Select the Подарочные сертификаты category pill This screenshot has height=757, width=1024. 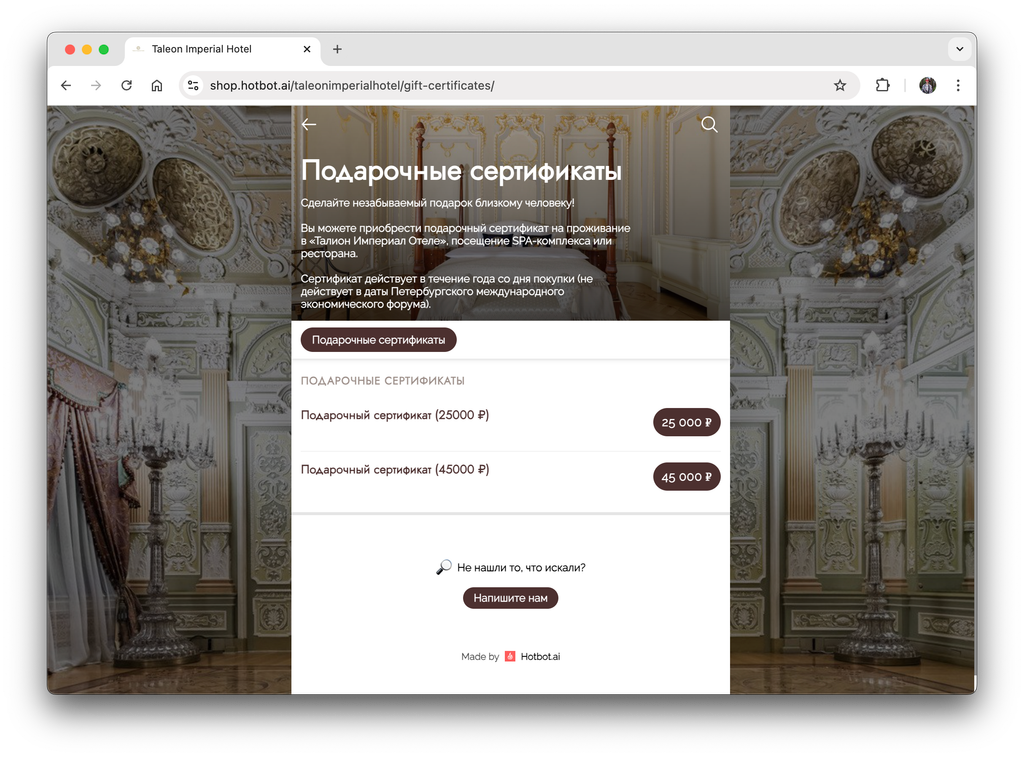[379, 340]
